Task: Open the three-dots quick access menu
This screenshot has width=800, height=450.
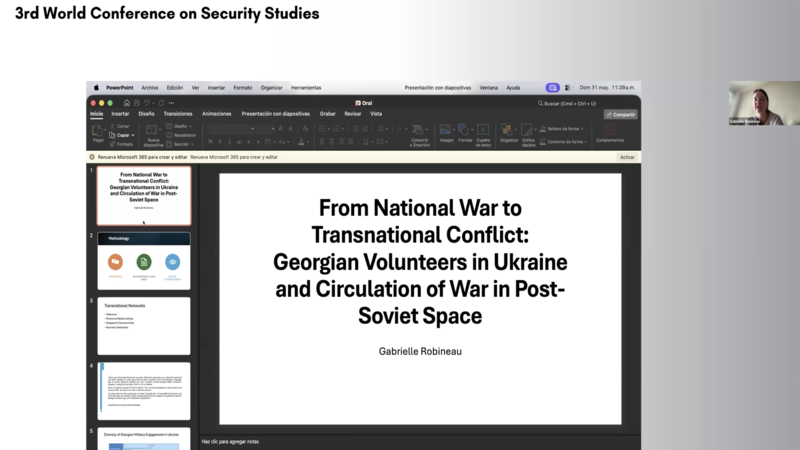Action: point(171,103)
